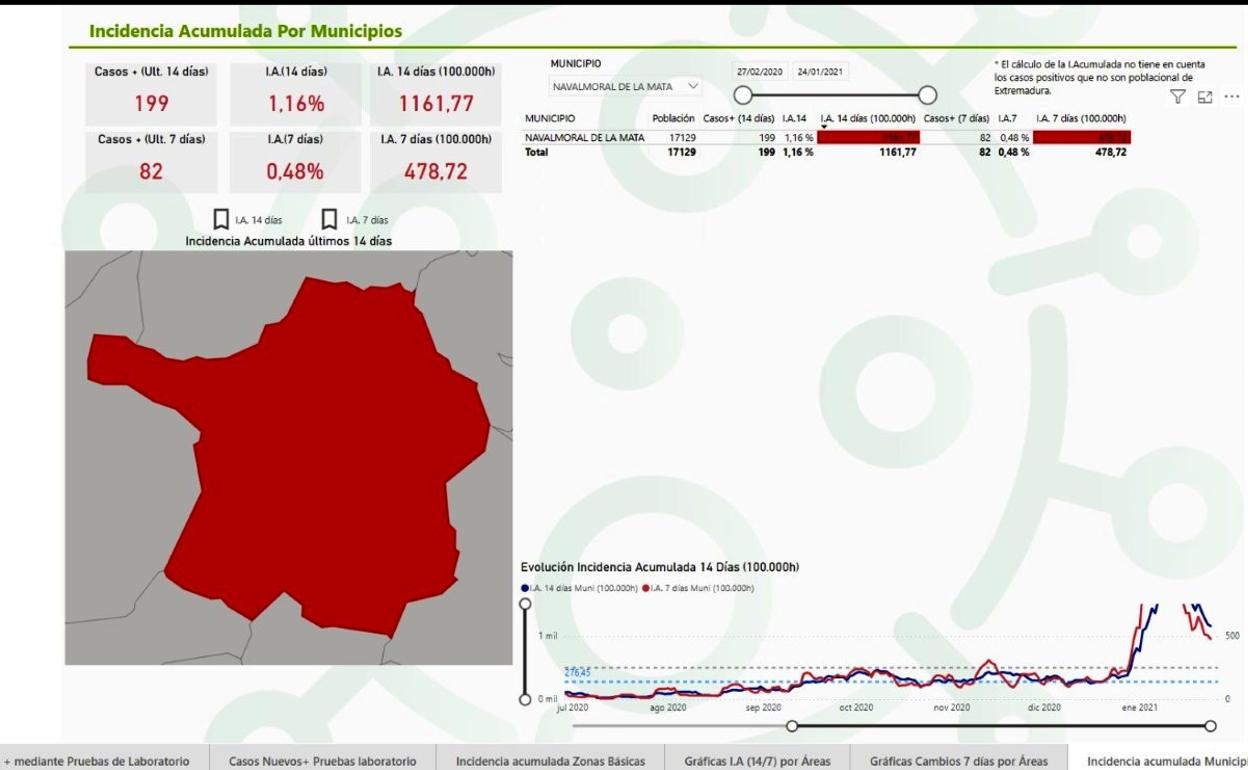Sort by I.A. 7 días (100.000h) header
Viewport: 1248px width, 770px height.
(x=1080, y=119)
